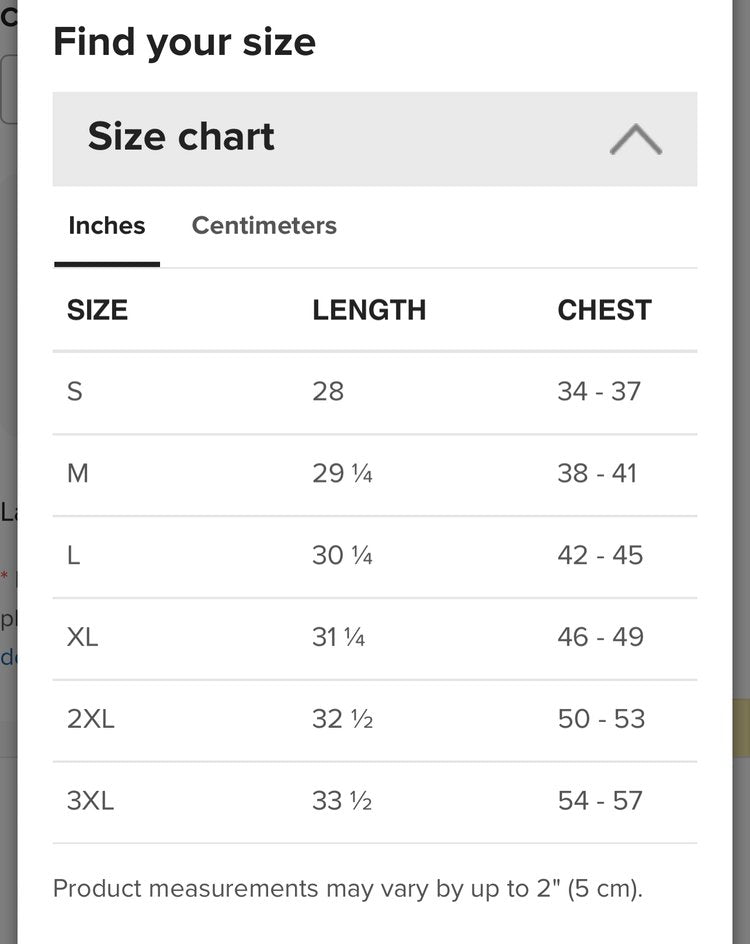Click the 34 - 37 chest value
The height and width of the screenshot is (944, 750).
tap(599, 391)
